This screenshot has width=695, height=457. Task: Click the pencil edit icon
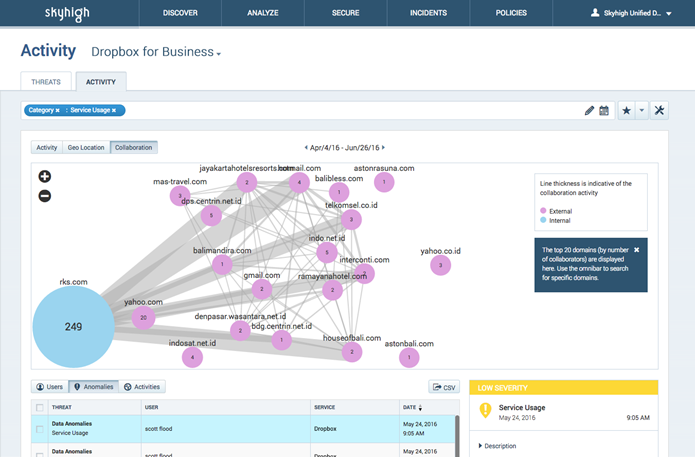point(590,110)
